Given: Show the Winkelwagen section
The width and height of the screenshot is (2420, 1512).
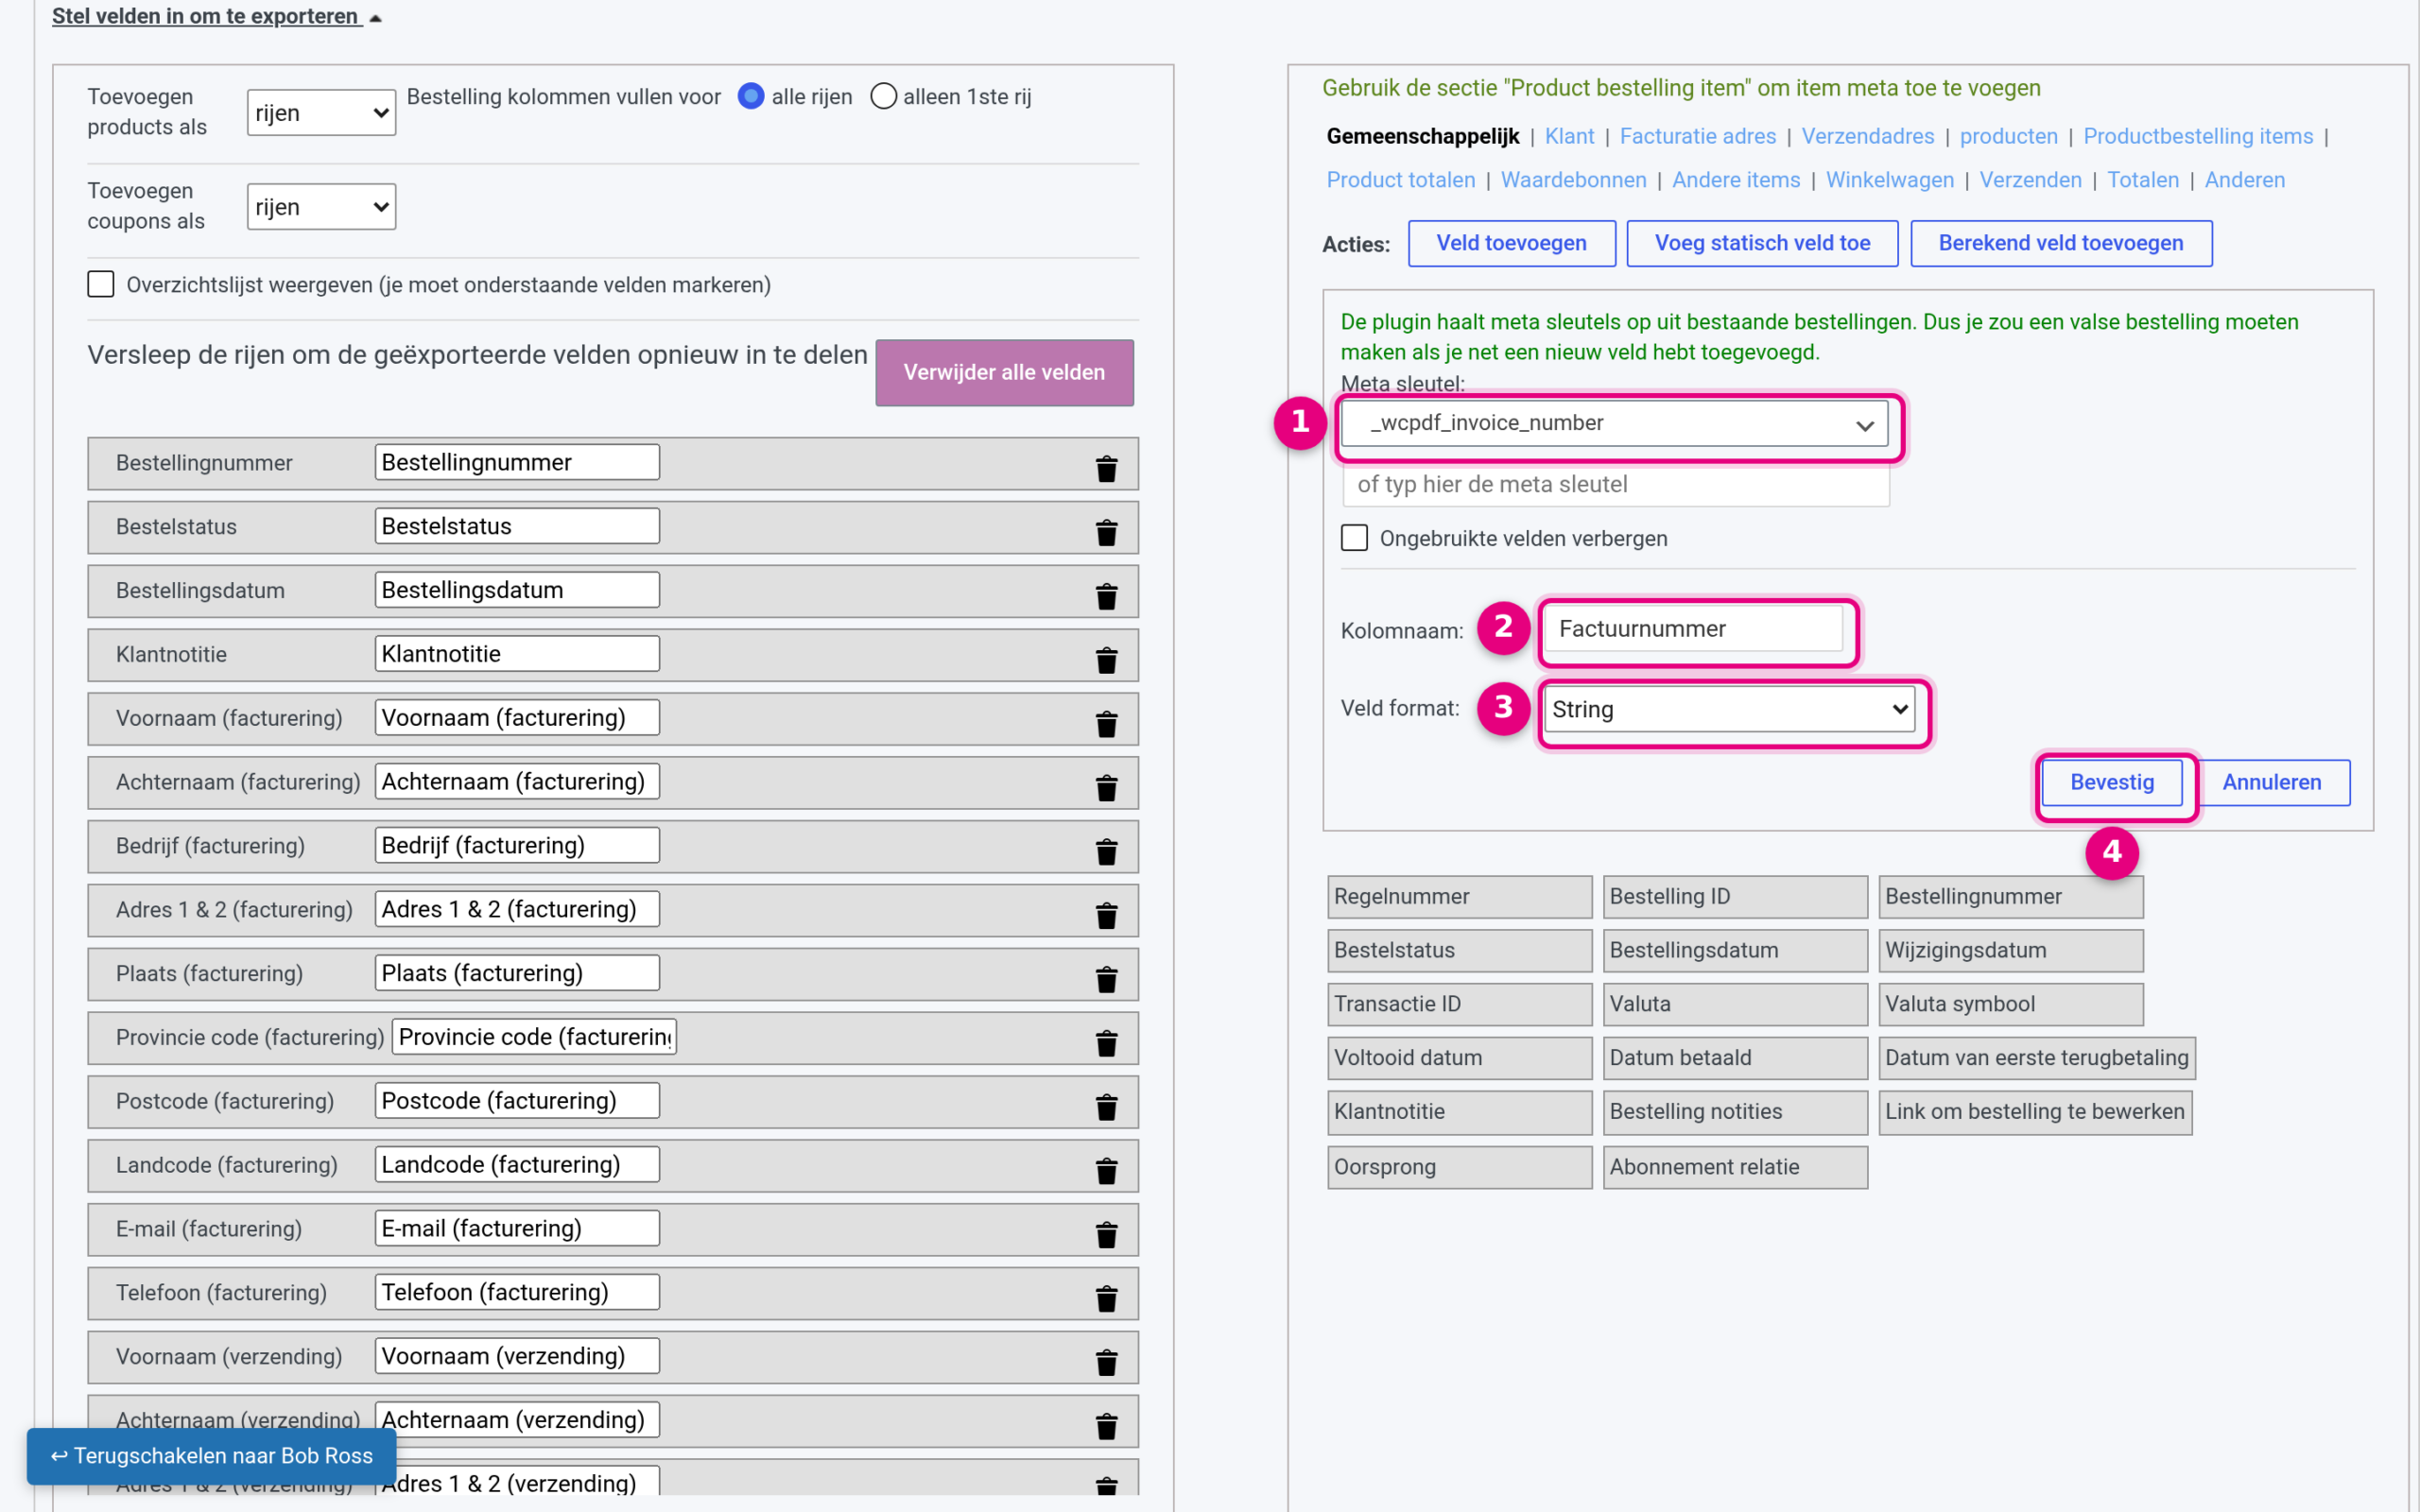Looking at the screenshot, I should point(1889,180).
